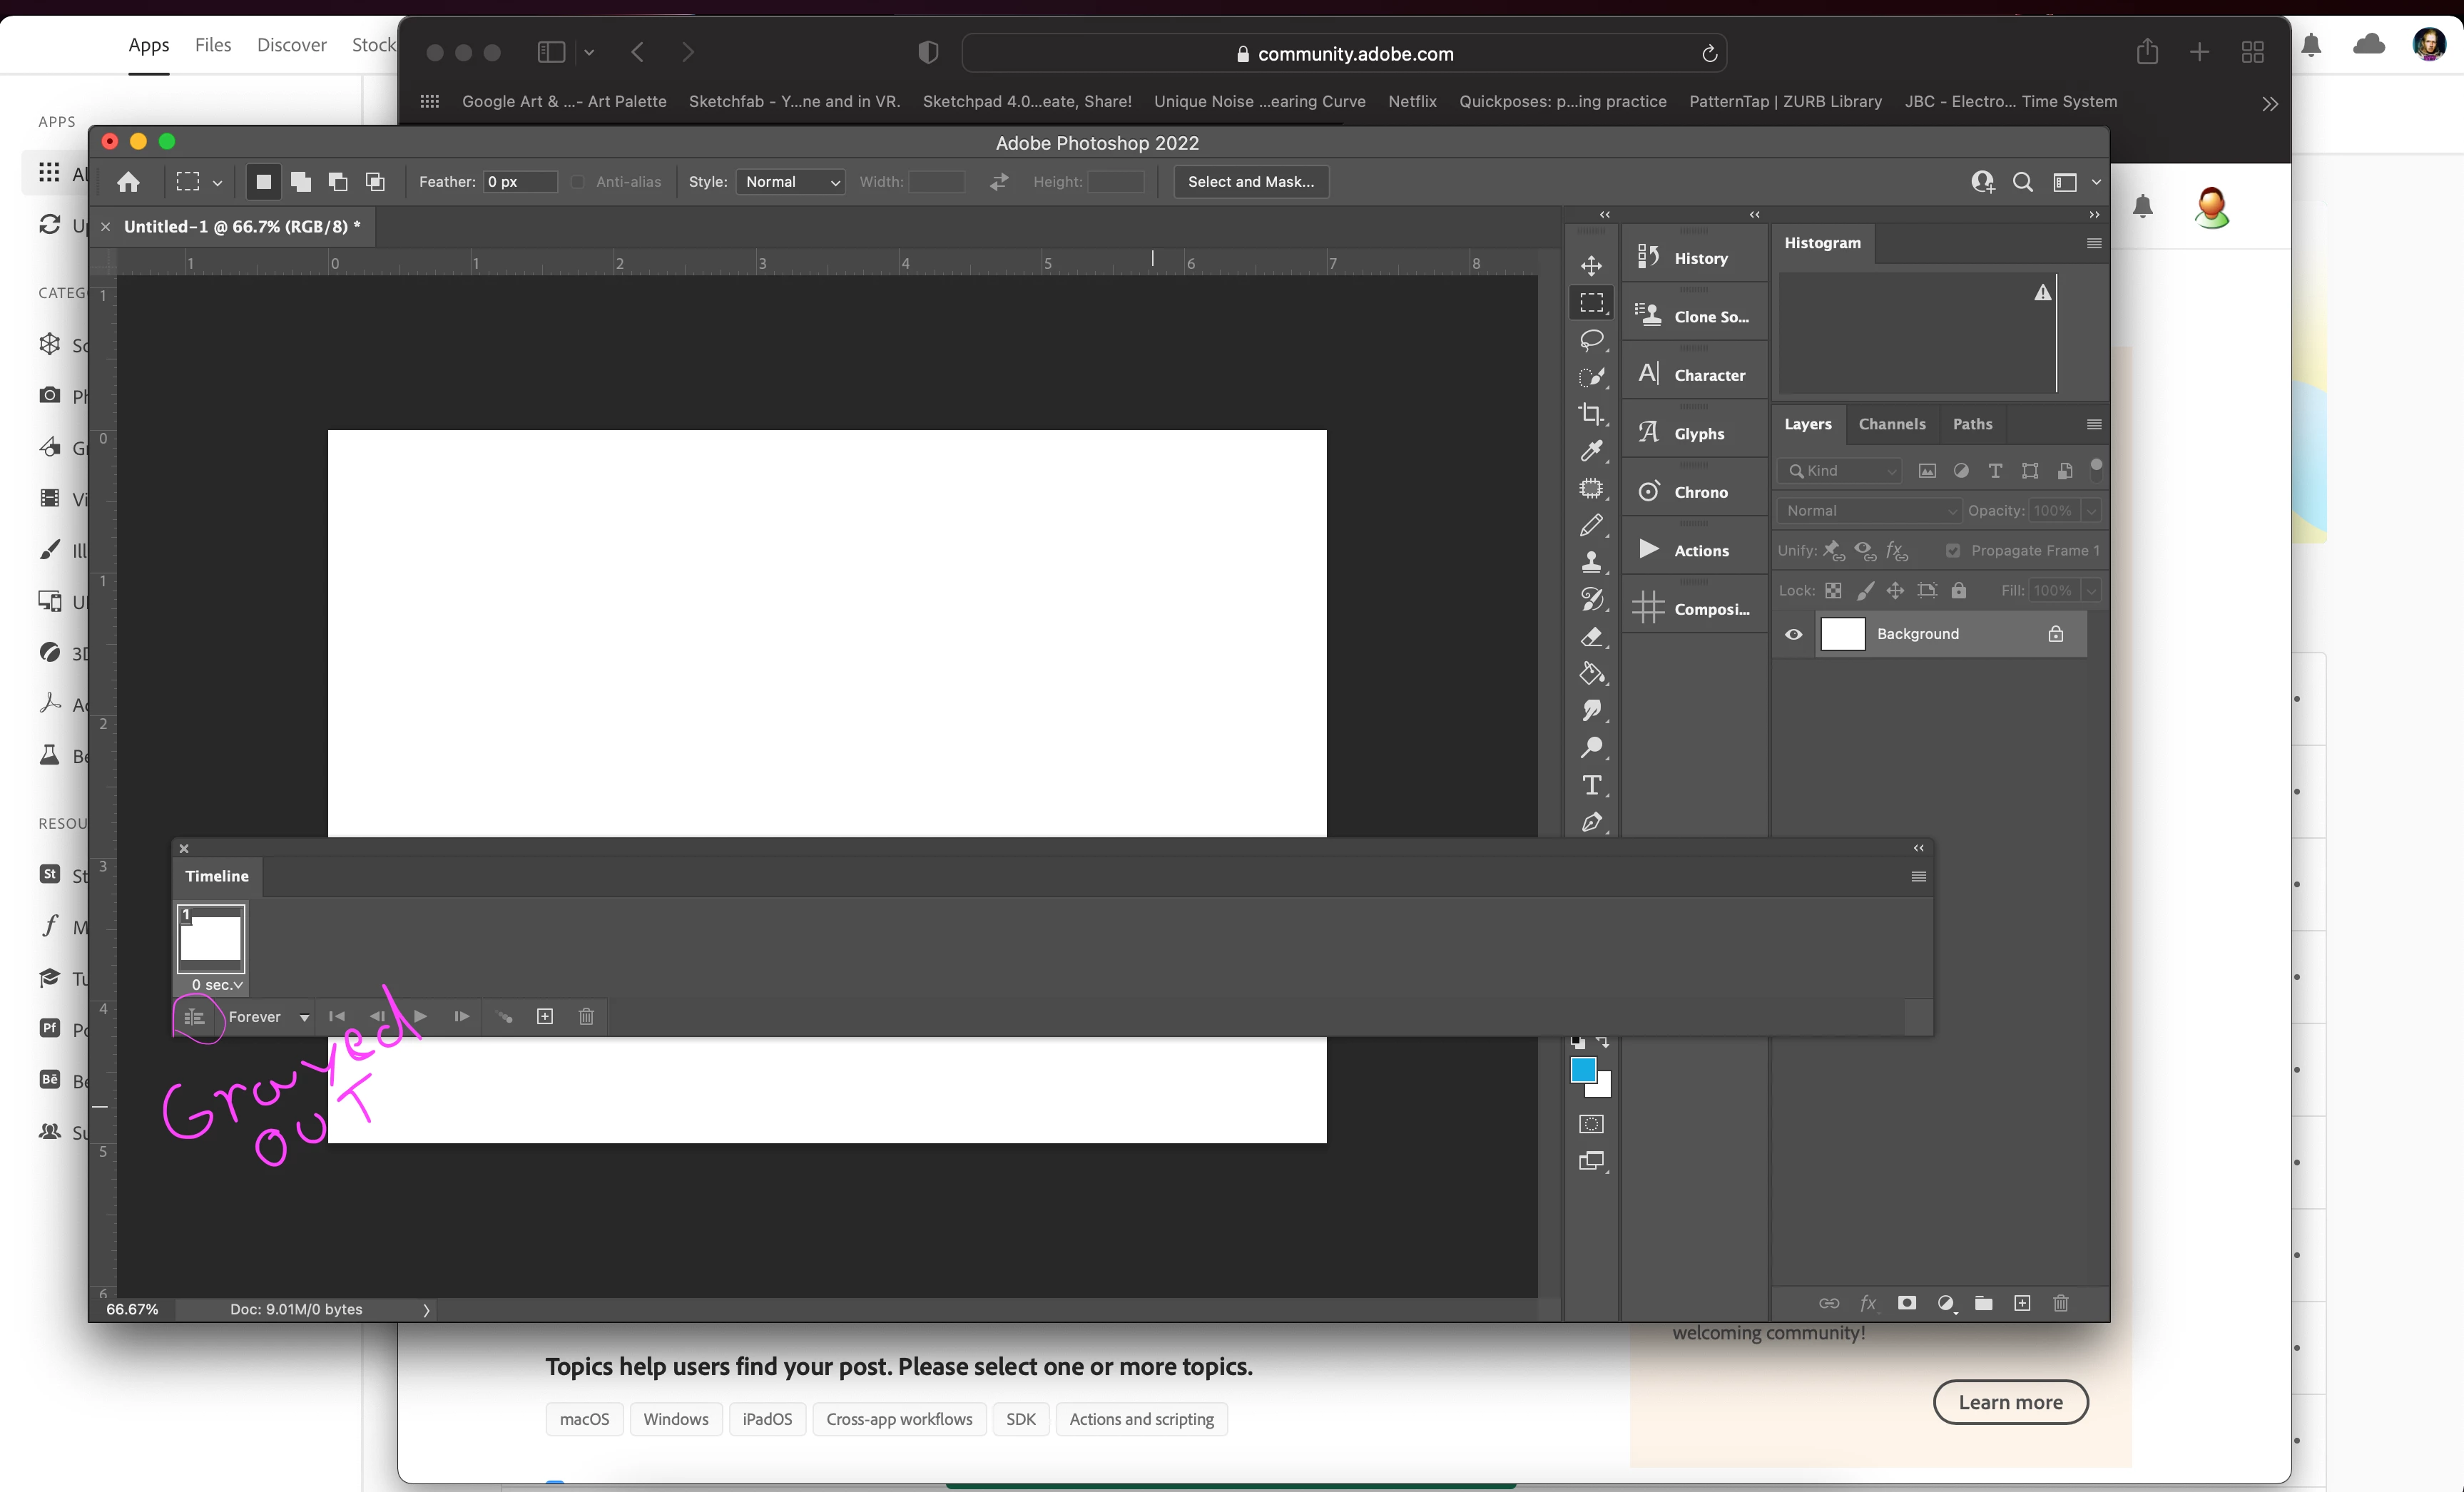Click the blue foreground color swatch
Viewport: 2464px width, 1492px height.
pos(1582,1070)
